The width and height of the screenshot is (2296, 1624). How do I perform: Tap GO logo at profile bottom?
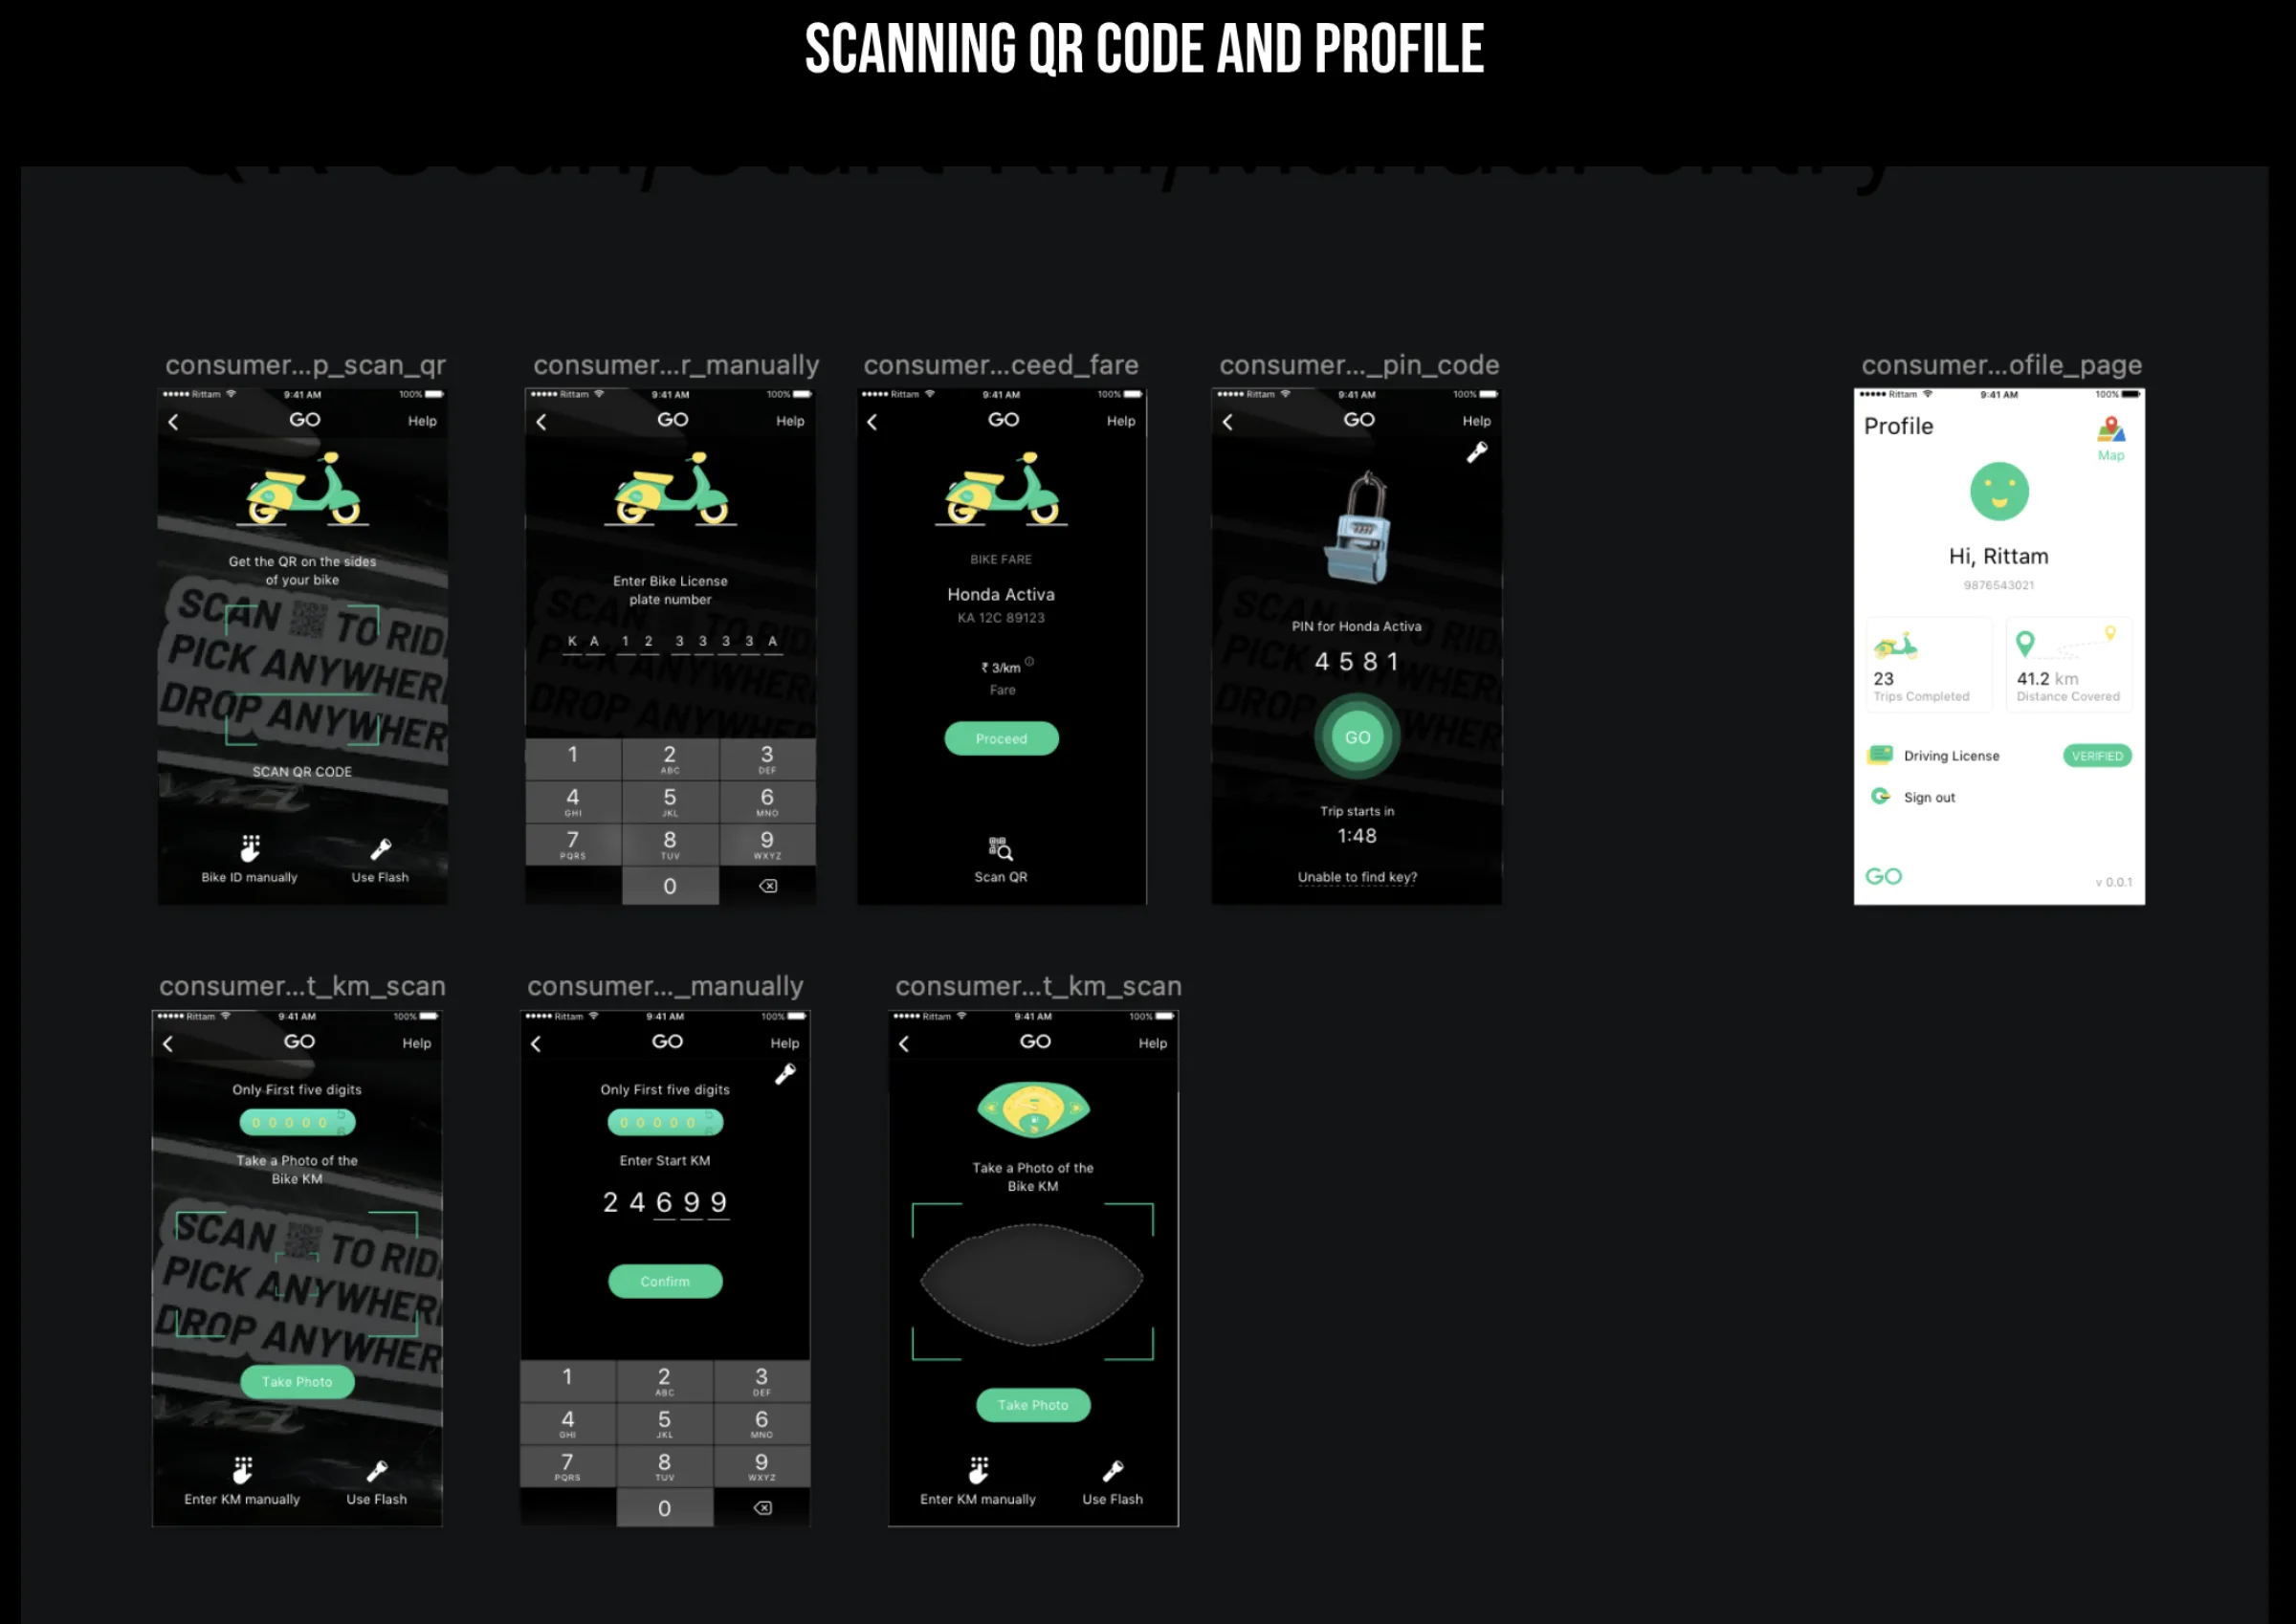coord(1883,877)
